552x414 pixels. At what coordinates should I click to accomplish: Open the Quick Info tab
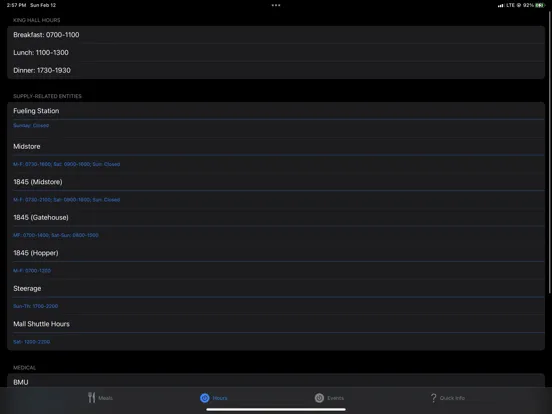point(447,398)
